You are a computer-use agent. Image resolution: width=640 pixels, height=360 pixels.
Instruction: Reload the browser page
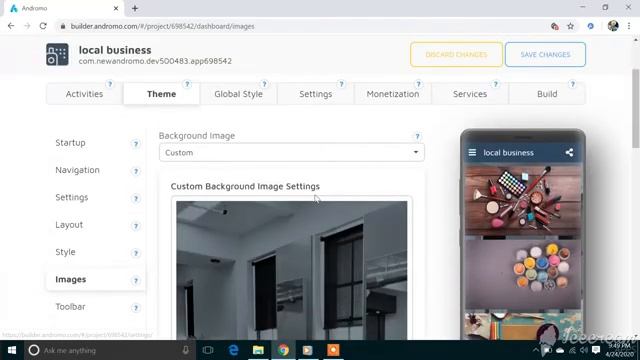point(43,26)
